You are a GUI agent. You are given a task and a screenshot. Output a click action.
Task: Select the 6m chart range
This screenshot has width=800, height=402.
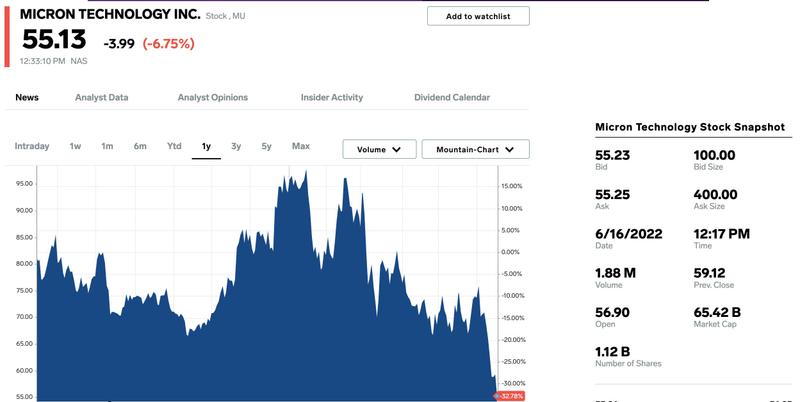pyautogui.click(x=140, y=146)
